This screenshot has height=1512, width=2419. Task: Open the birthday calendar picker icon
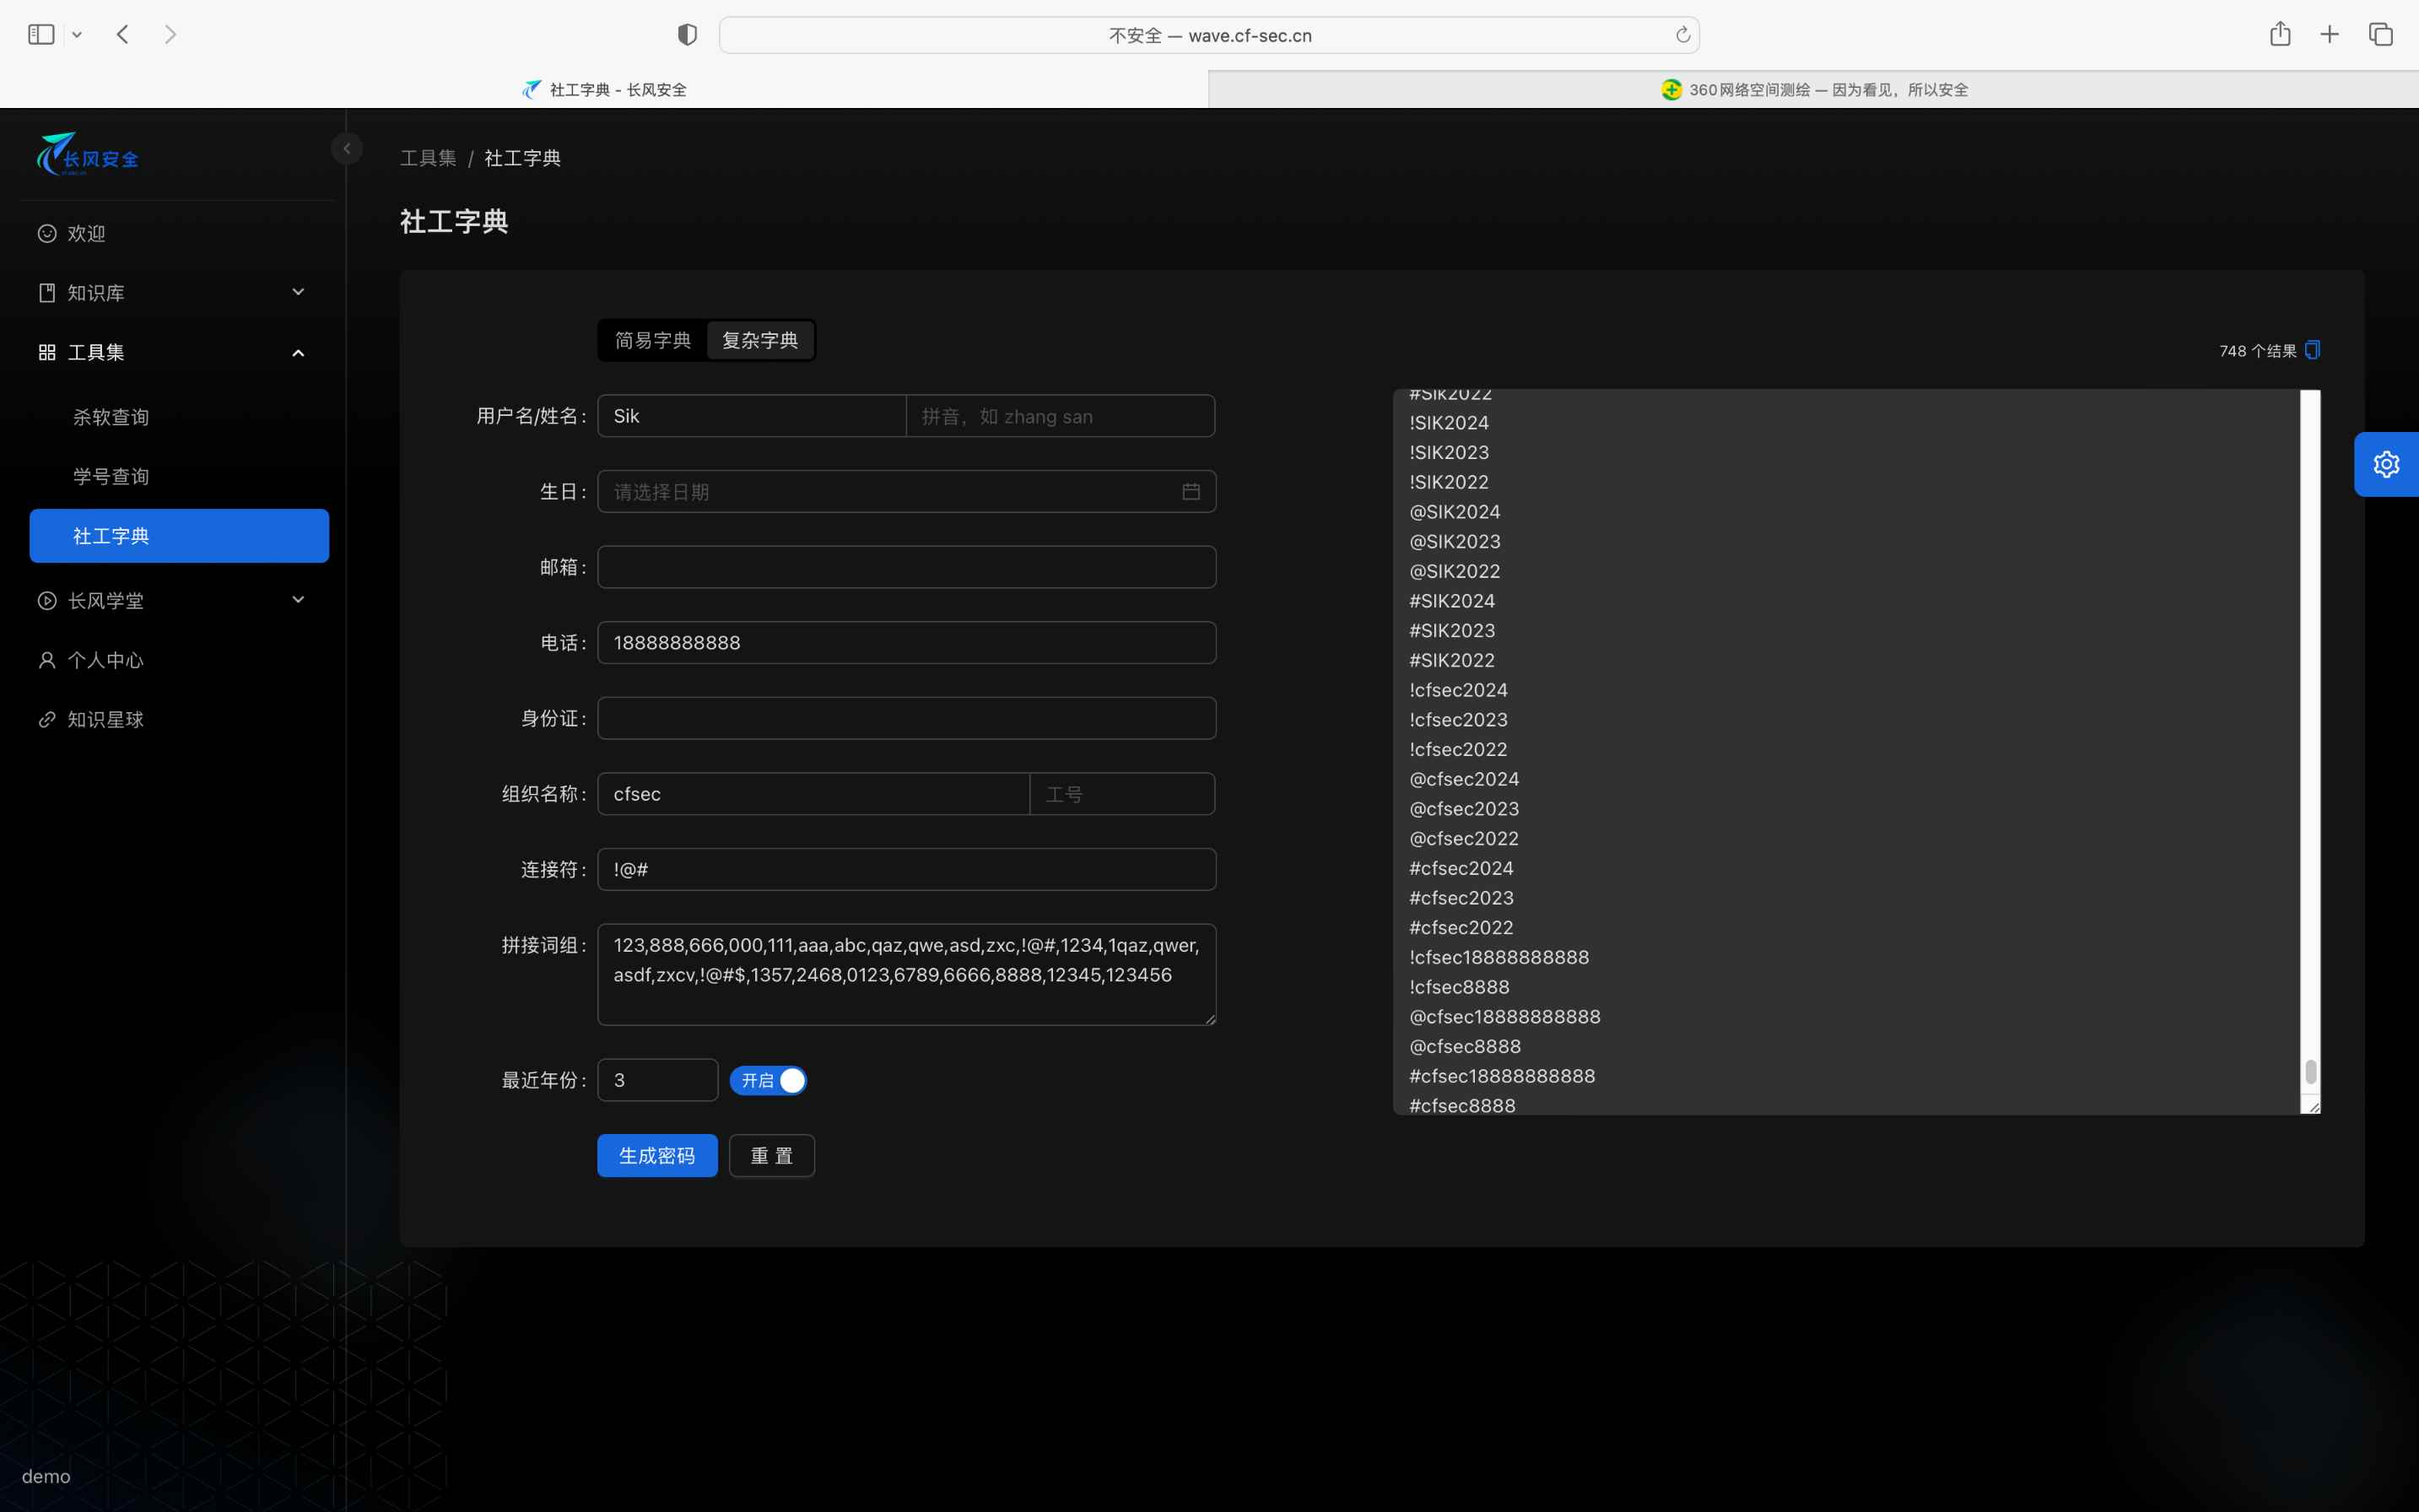[x=1190, y=491]
